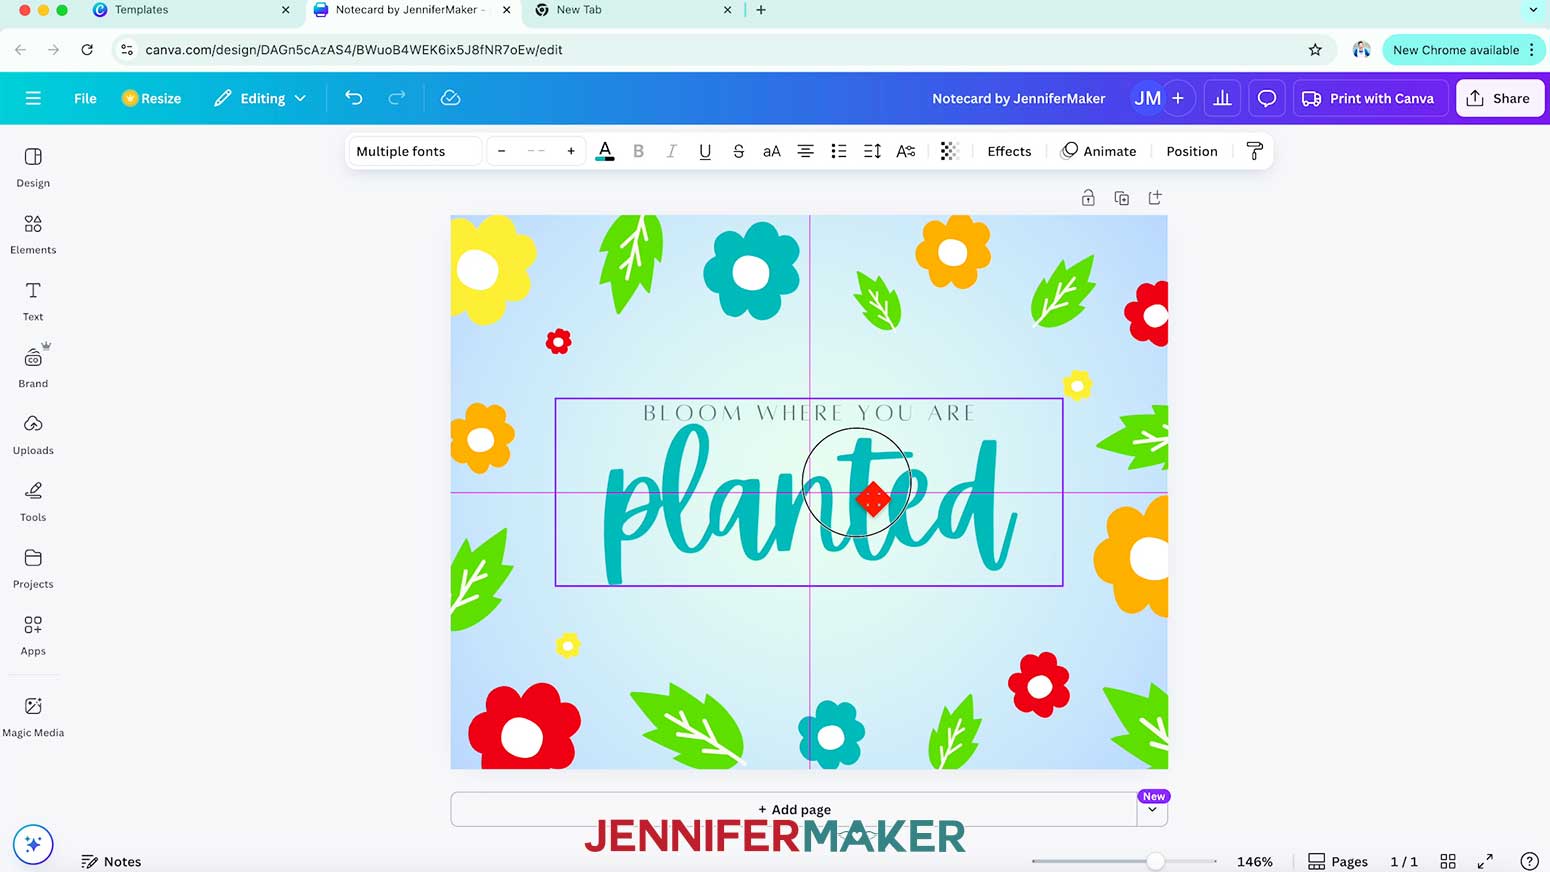Open the transparency control

click(949, 151)
